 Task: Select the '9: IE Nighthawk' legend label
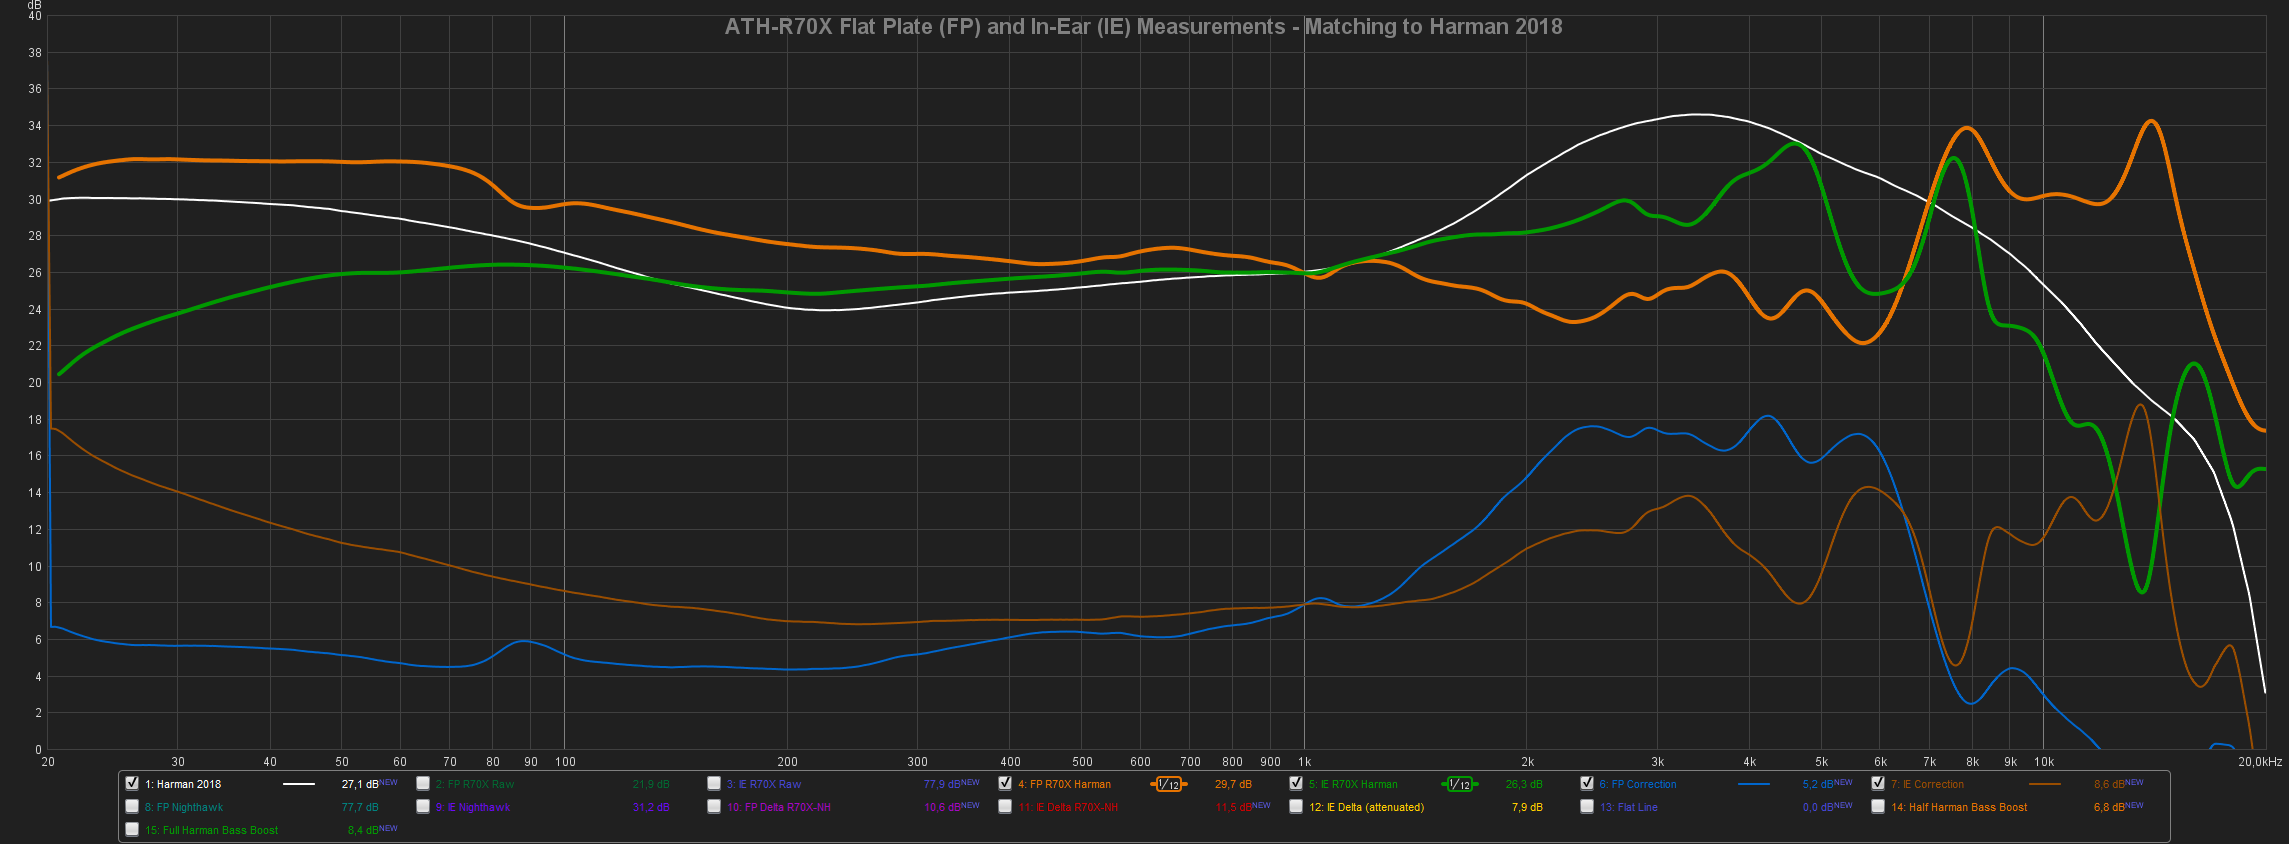[x=473, y=807]
